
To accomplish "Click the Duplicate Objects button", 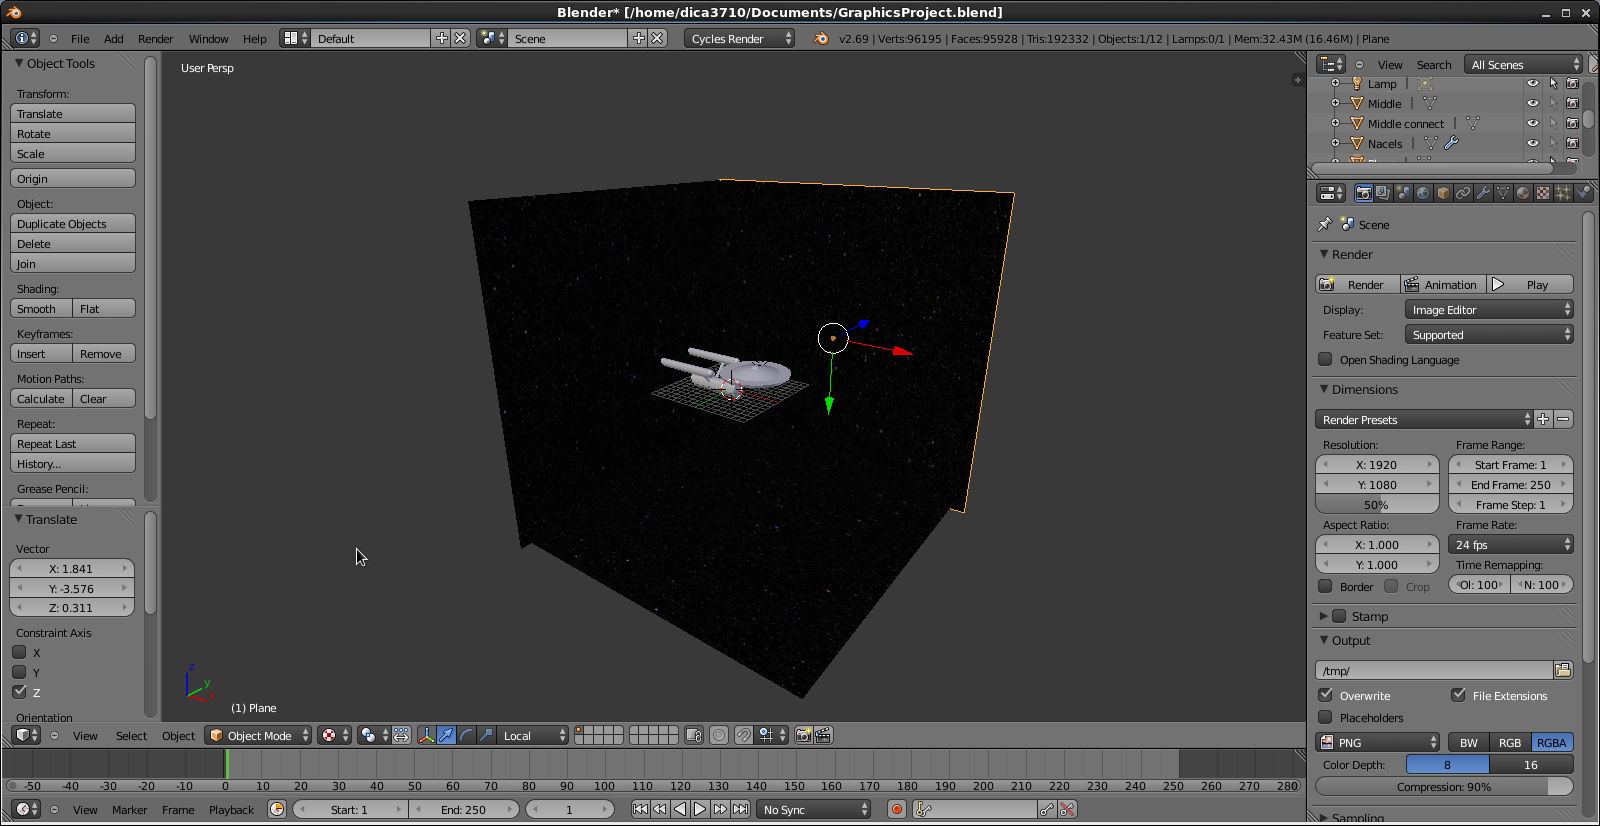I will 73,223.
